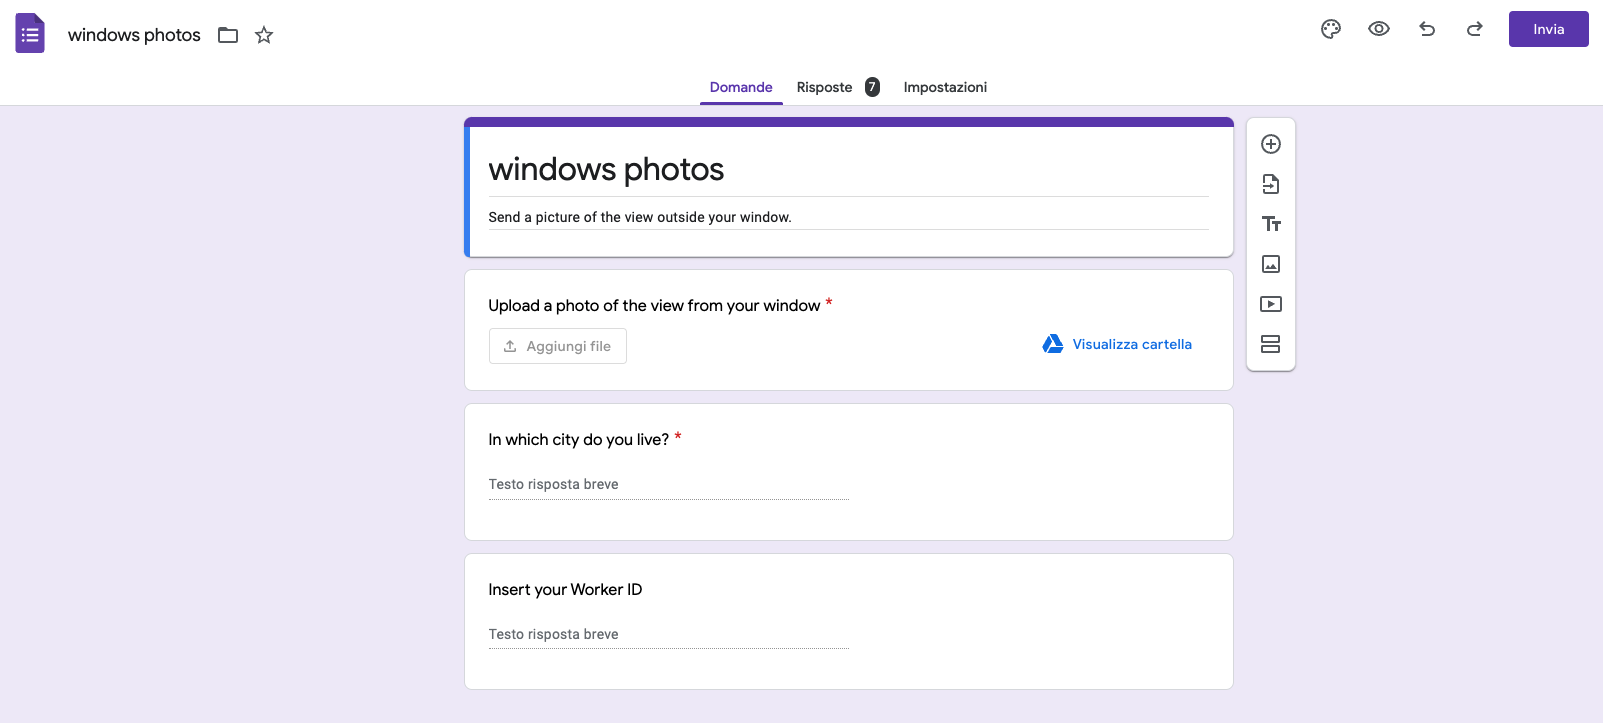1603x723 pixels.
Task: Add a video to the form
Action: (x=1271, y=304)
